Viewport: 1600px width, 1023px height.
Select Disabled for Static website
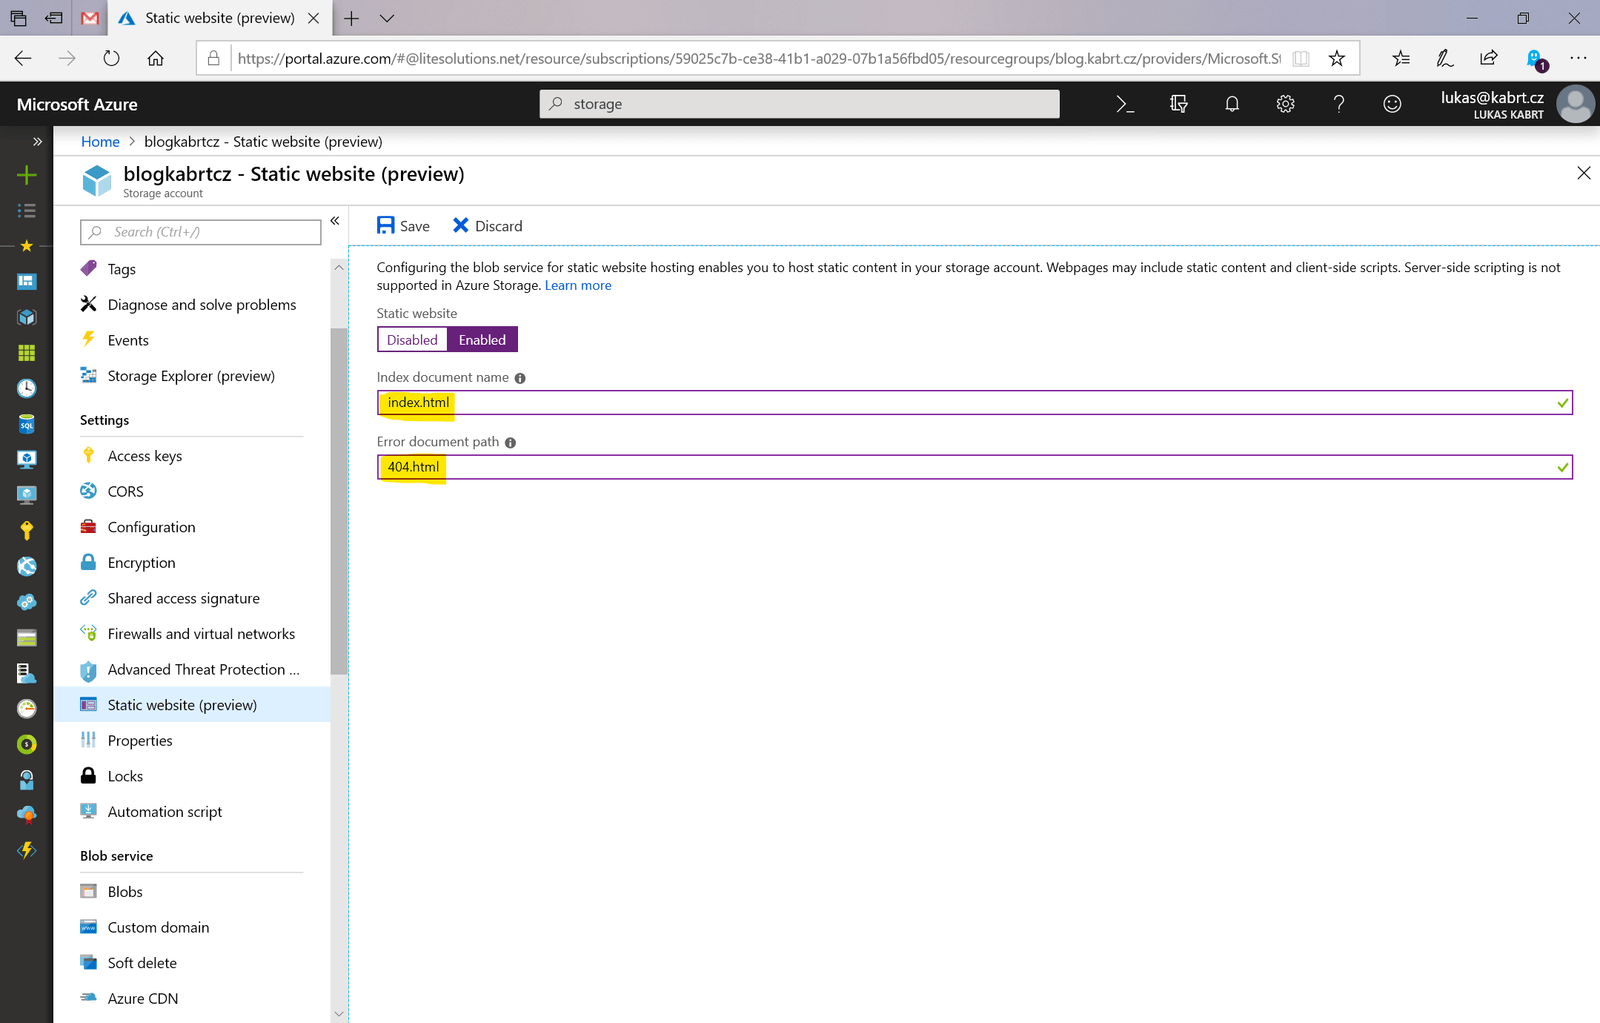(x=412, y=340)
